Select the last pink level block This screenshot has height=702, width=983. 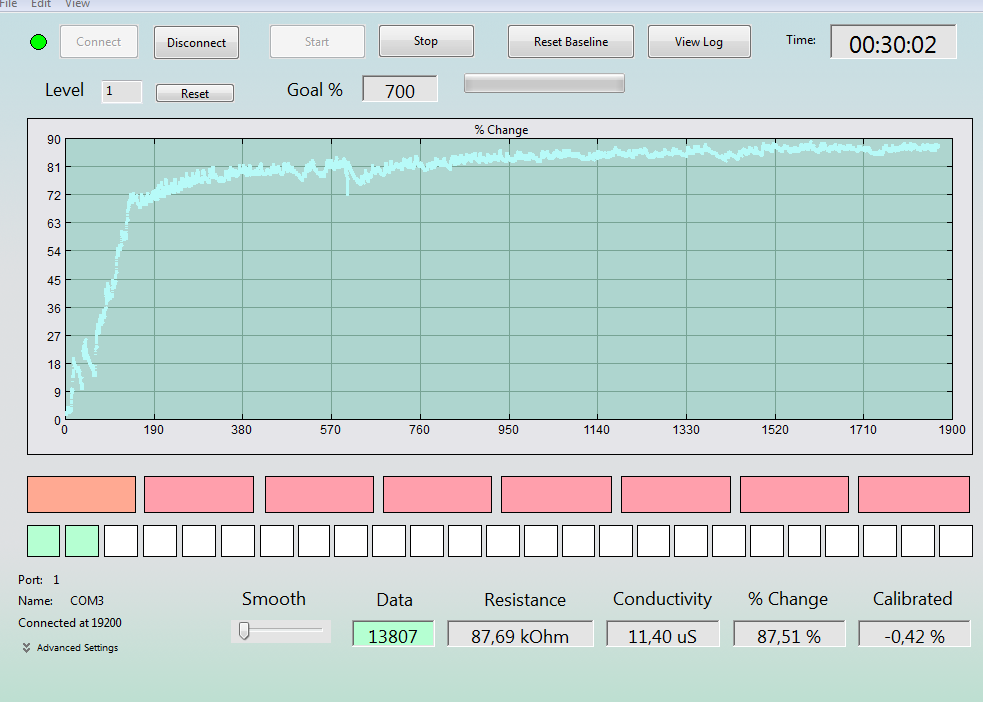click(913, 495)
